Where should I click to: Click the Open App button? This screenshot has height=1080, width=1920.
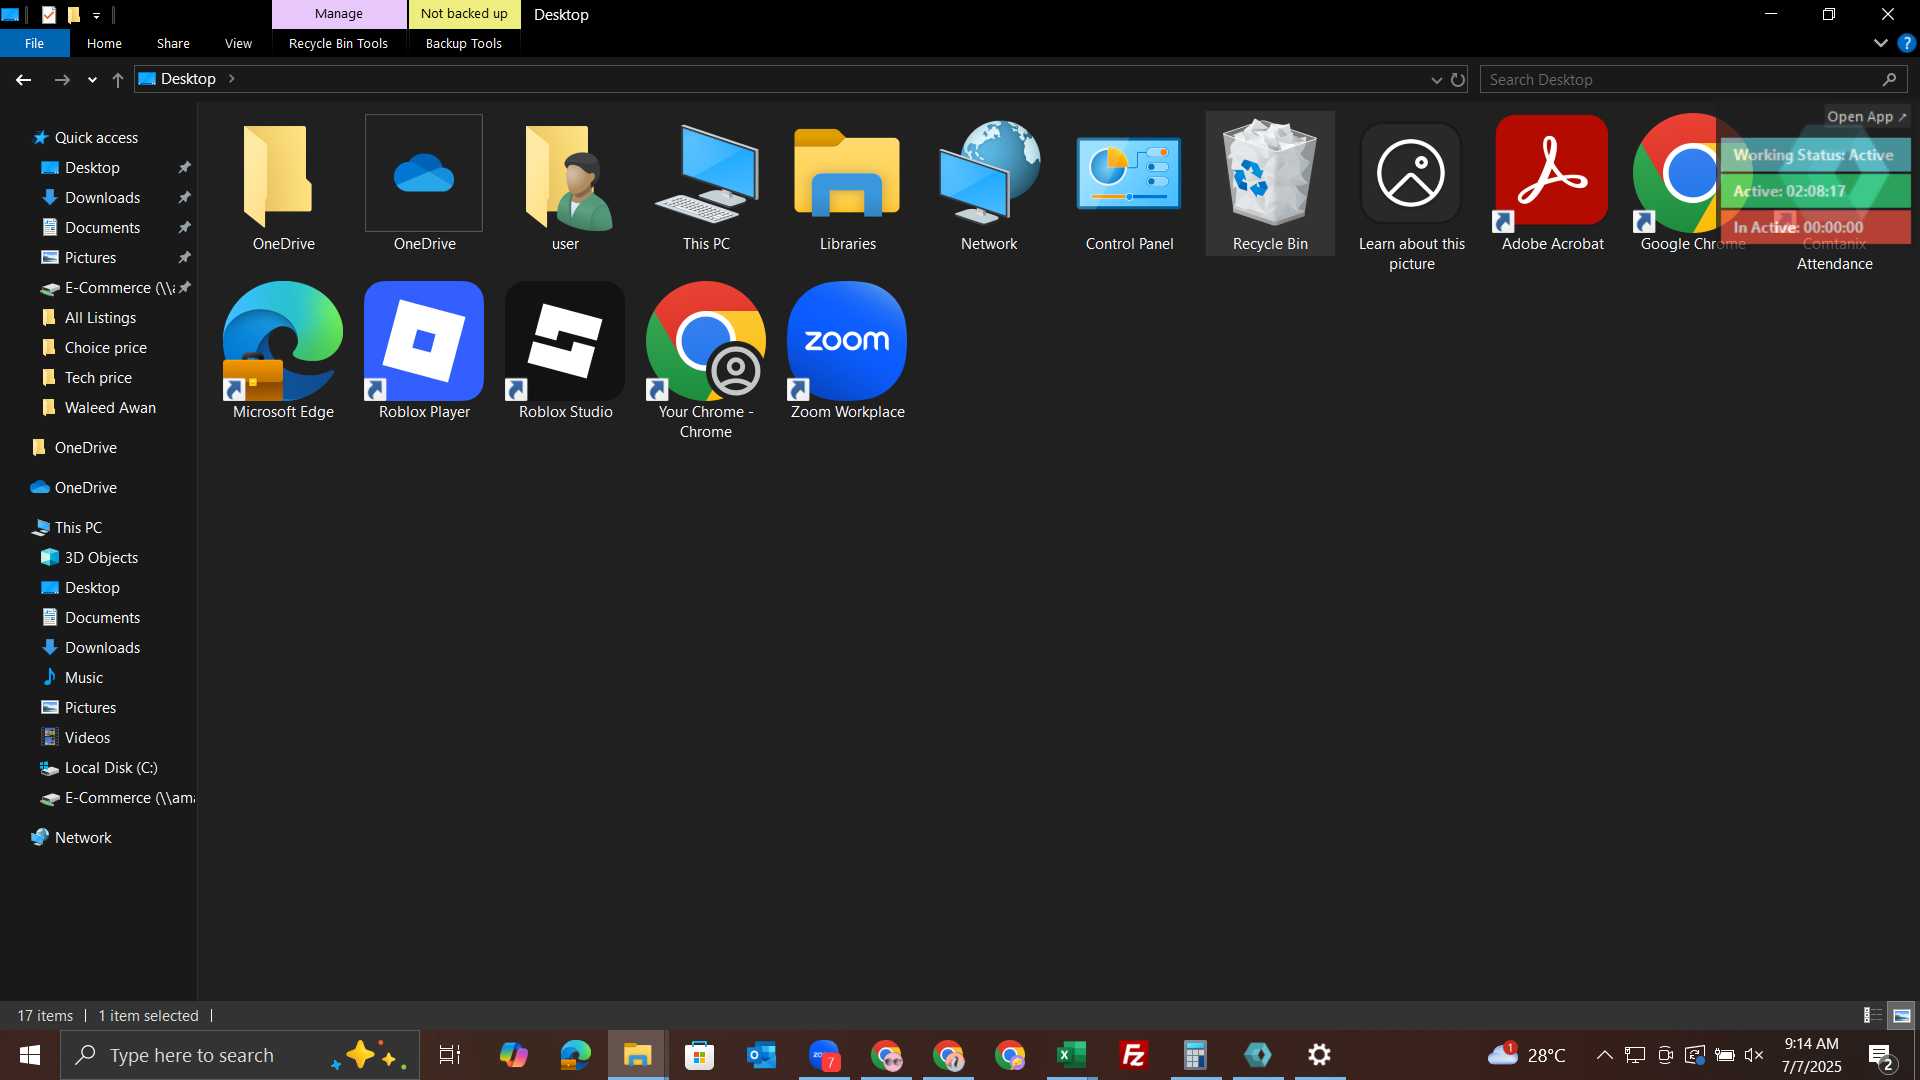pyautogui.click(x=1866, y=117)
